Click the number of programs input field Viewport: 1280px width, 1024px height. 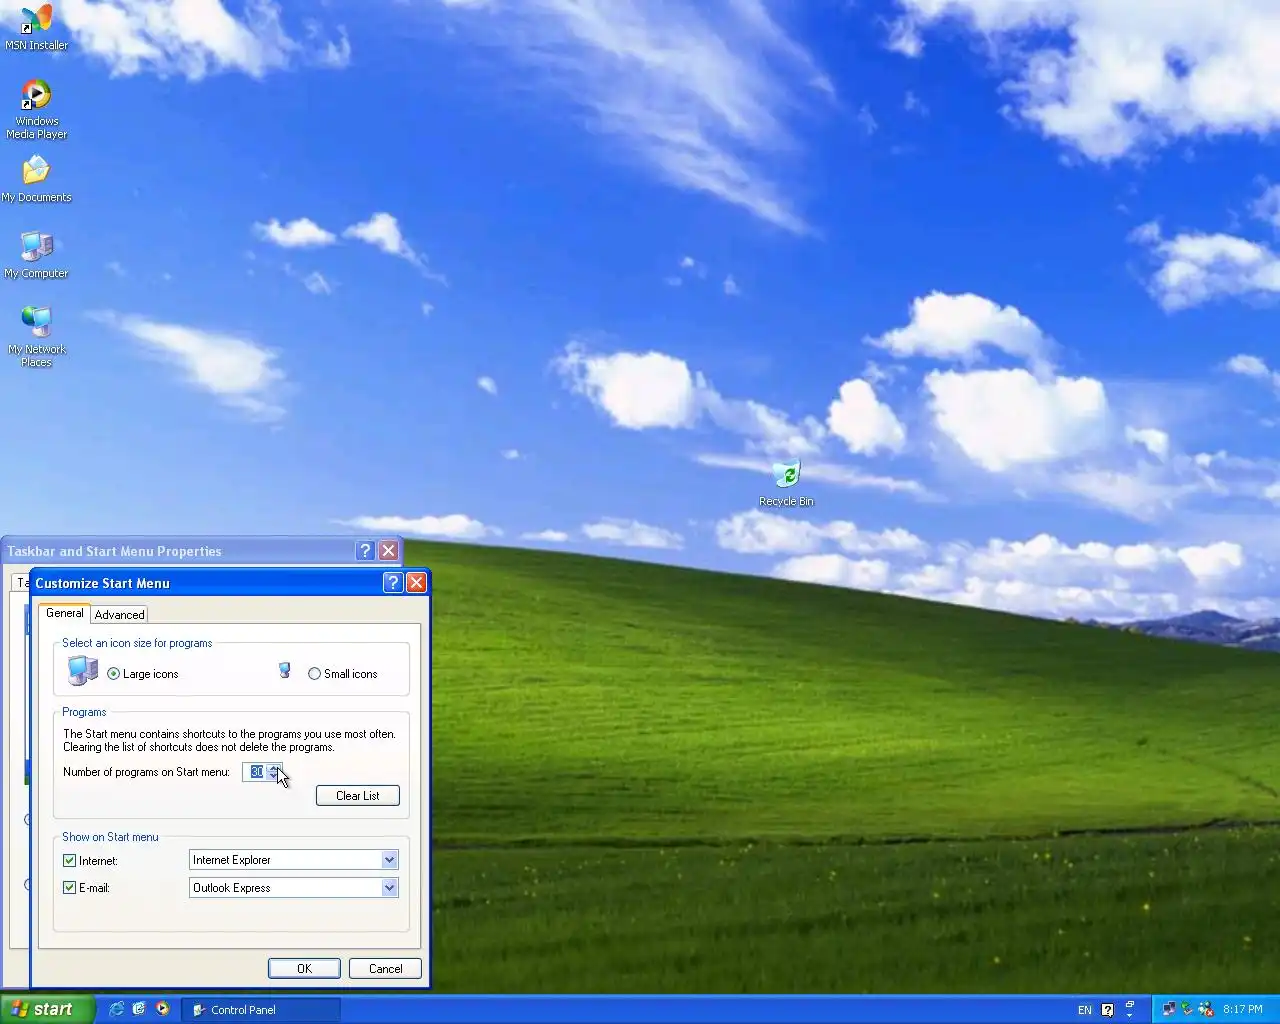point(255,772)
